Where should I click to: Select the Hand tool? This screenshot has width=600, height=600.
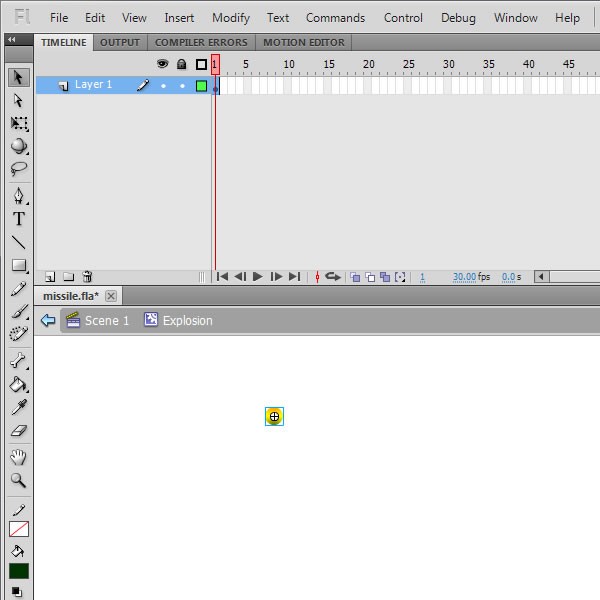click(x=19, y=457)
